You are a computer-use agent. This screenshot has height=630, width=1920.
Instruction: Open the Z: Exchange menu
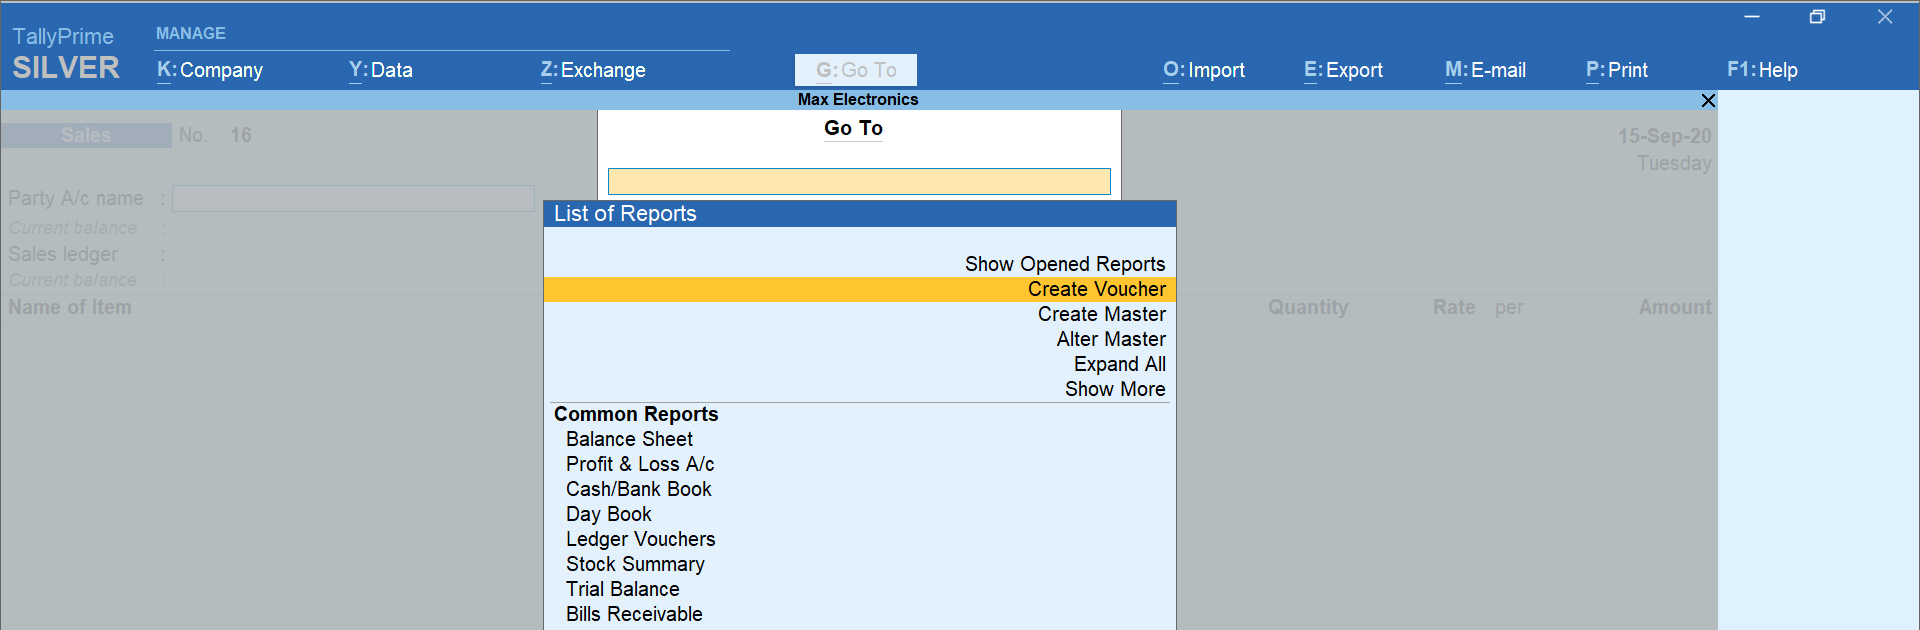(593, 70)
